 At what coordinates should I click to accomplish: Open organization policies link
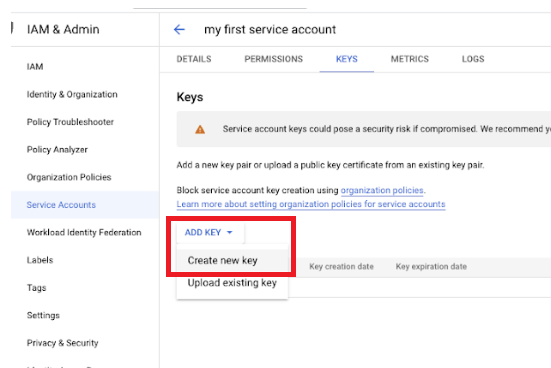pos(382,191)
